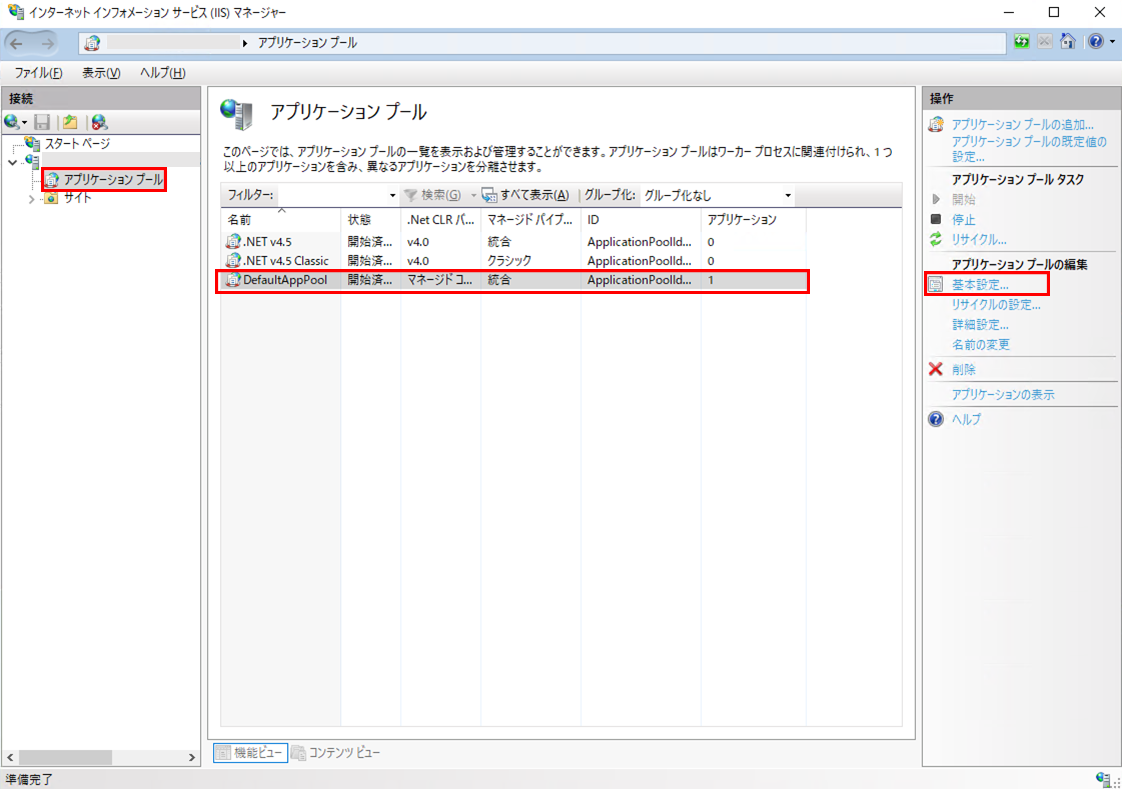The width and height of the screenshot is (1122, 789).
Task: Click the status bar network icon
Action: tap(1103, 779)
